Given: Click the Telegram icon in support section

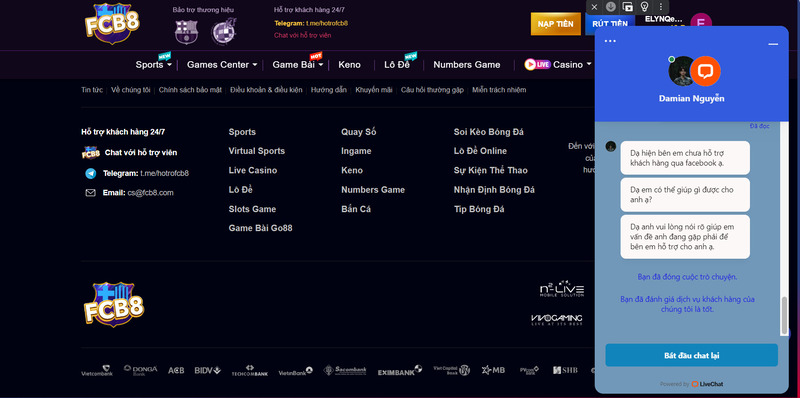Looking at the screenshot, I should tap(90, 173).
